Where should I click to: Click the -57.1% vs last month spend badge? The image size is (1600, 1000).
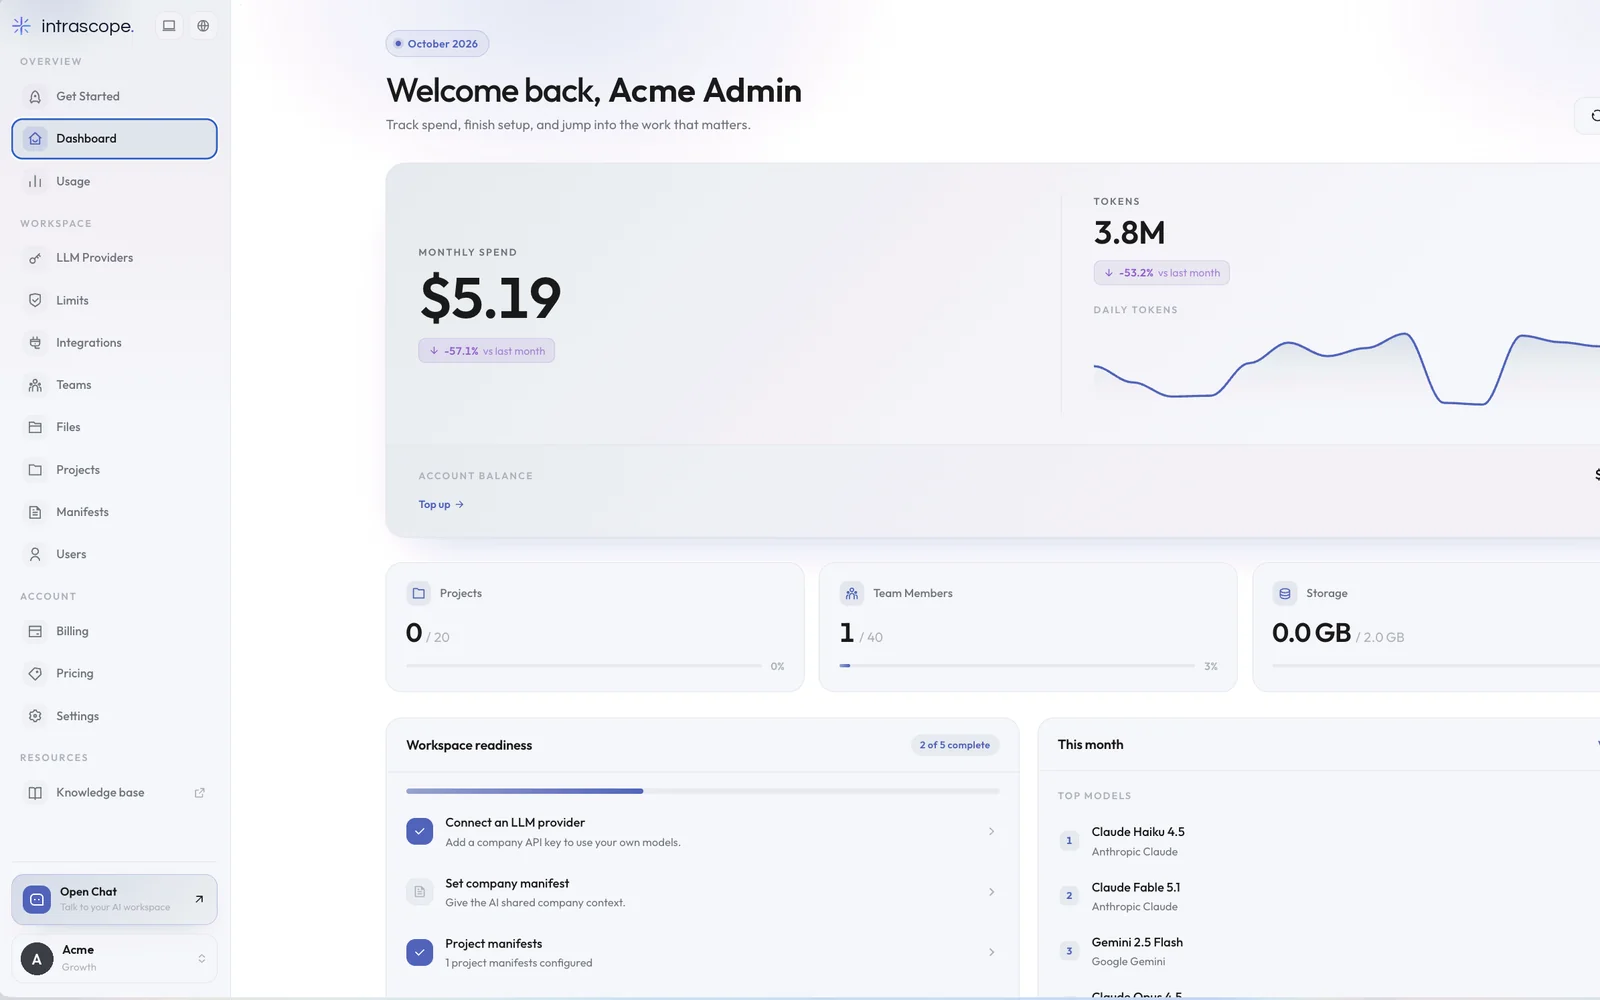coord(486,351)
